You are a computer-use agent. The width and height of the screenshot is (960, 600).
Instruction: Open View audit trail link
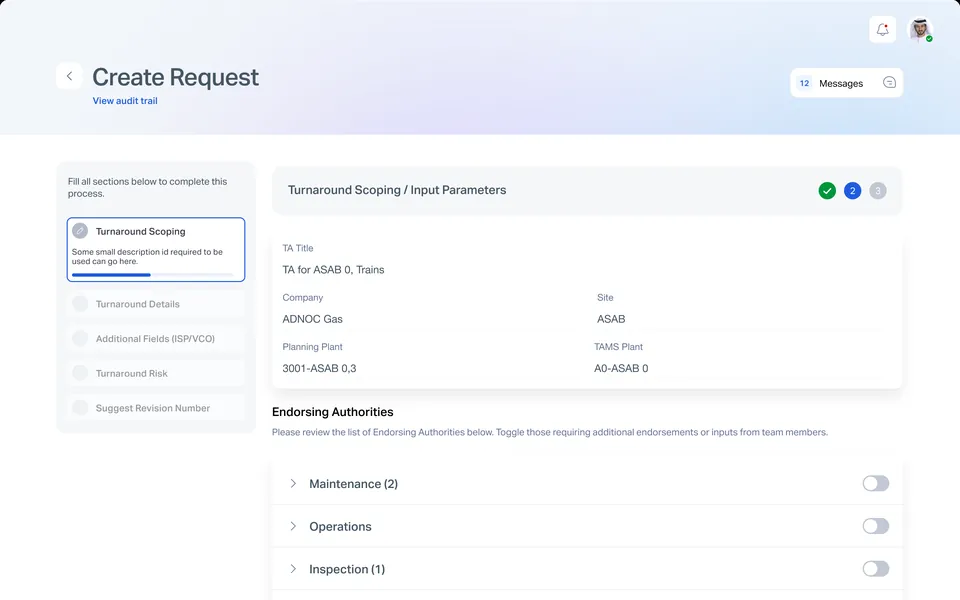(x=125, y=101)
